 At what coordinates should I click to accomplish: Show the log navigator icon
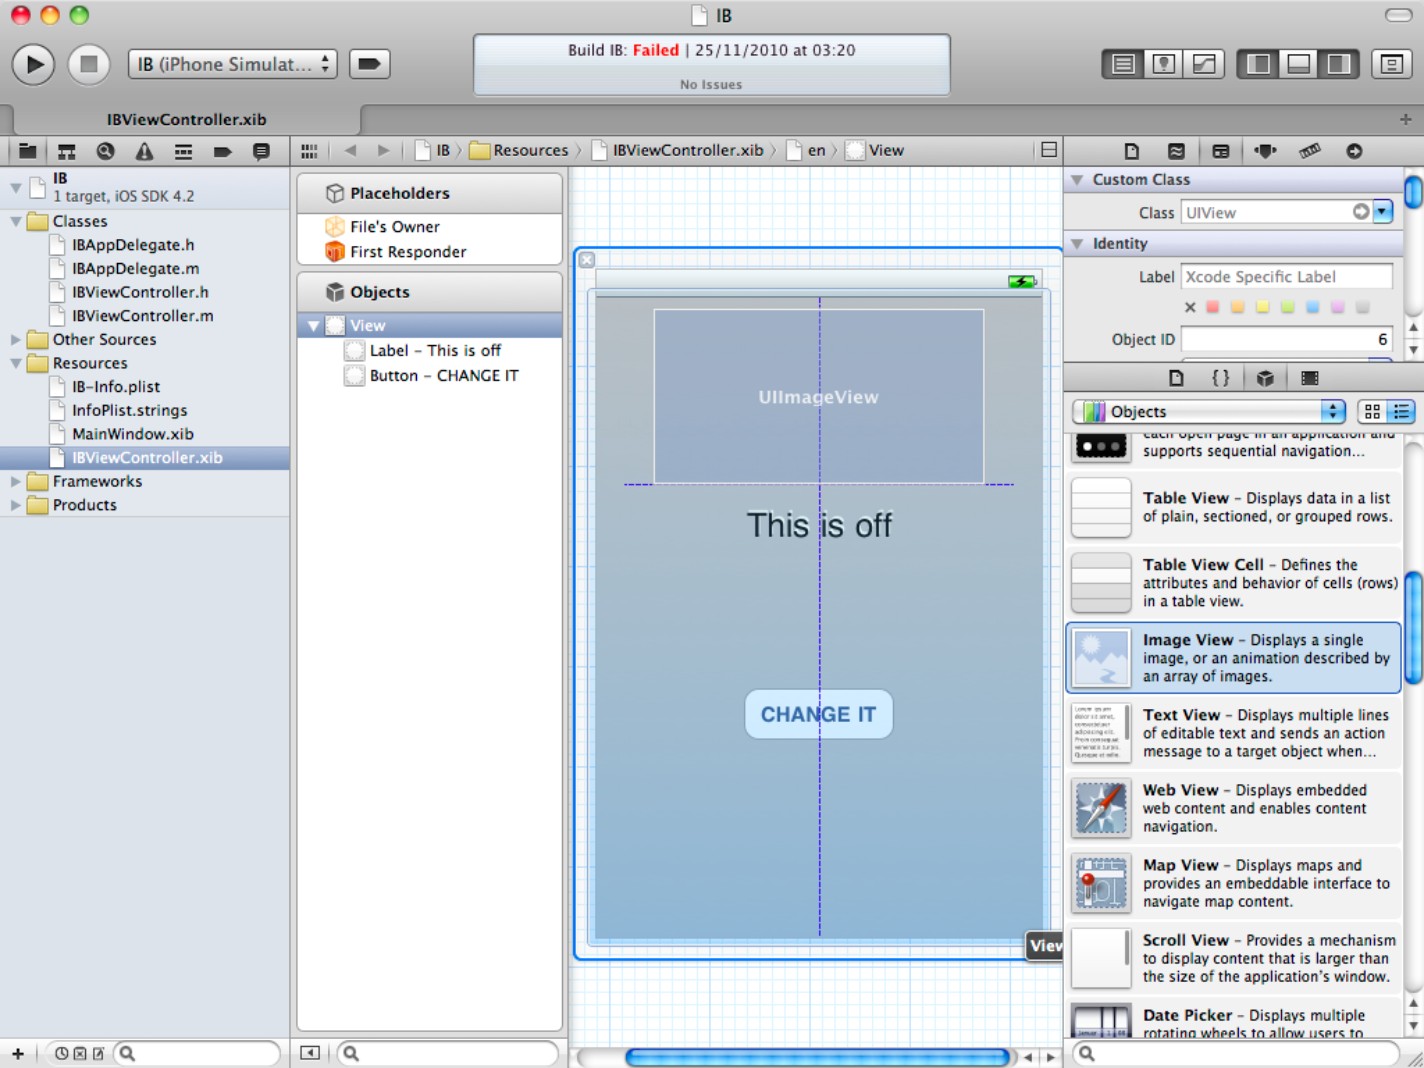point(261,151)
